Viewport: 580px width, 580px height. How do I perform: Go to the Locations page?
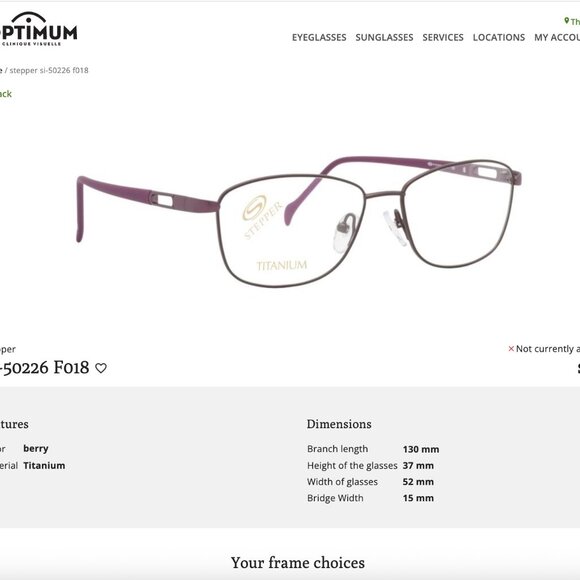point(499,37)
